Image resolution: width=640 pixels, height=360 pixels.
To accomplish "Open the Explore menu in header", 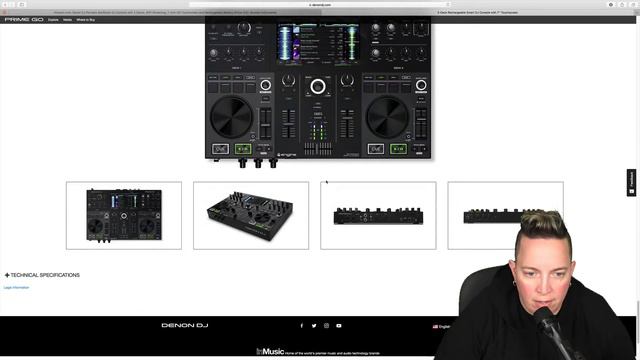I will pos(53,20).
